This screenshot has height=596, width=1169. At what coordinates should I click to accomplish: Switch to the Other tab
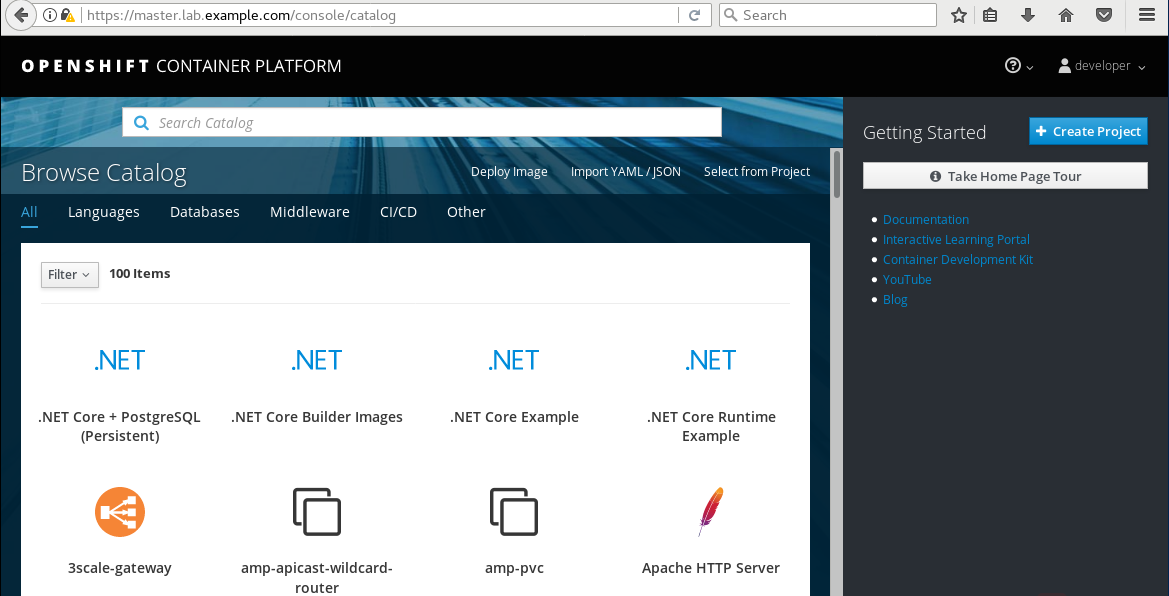466,212
